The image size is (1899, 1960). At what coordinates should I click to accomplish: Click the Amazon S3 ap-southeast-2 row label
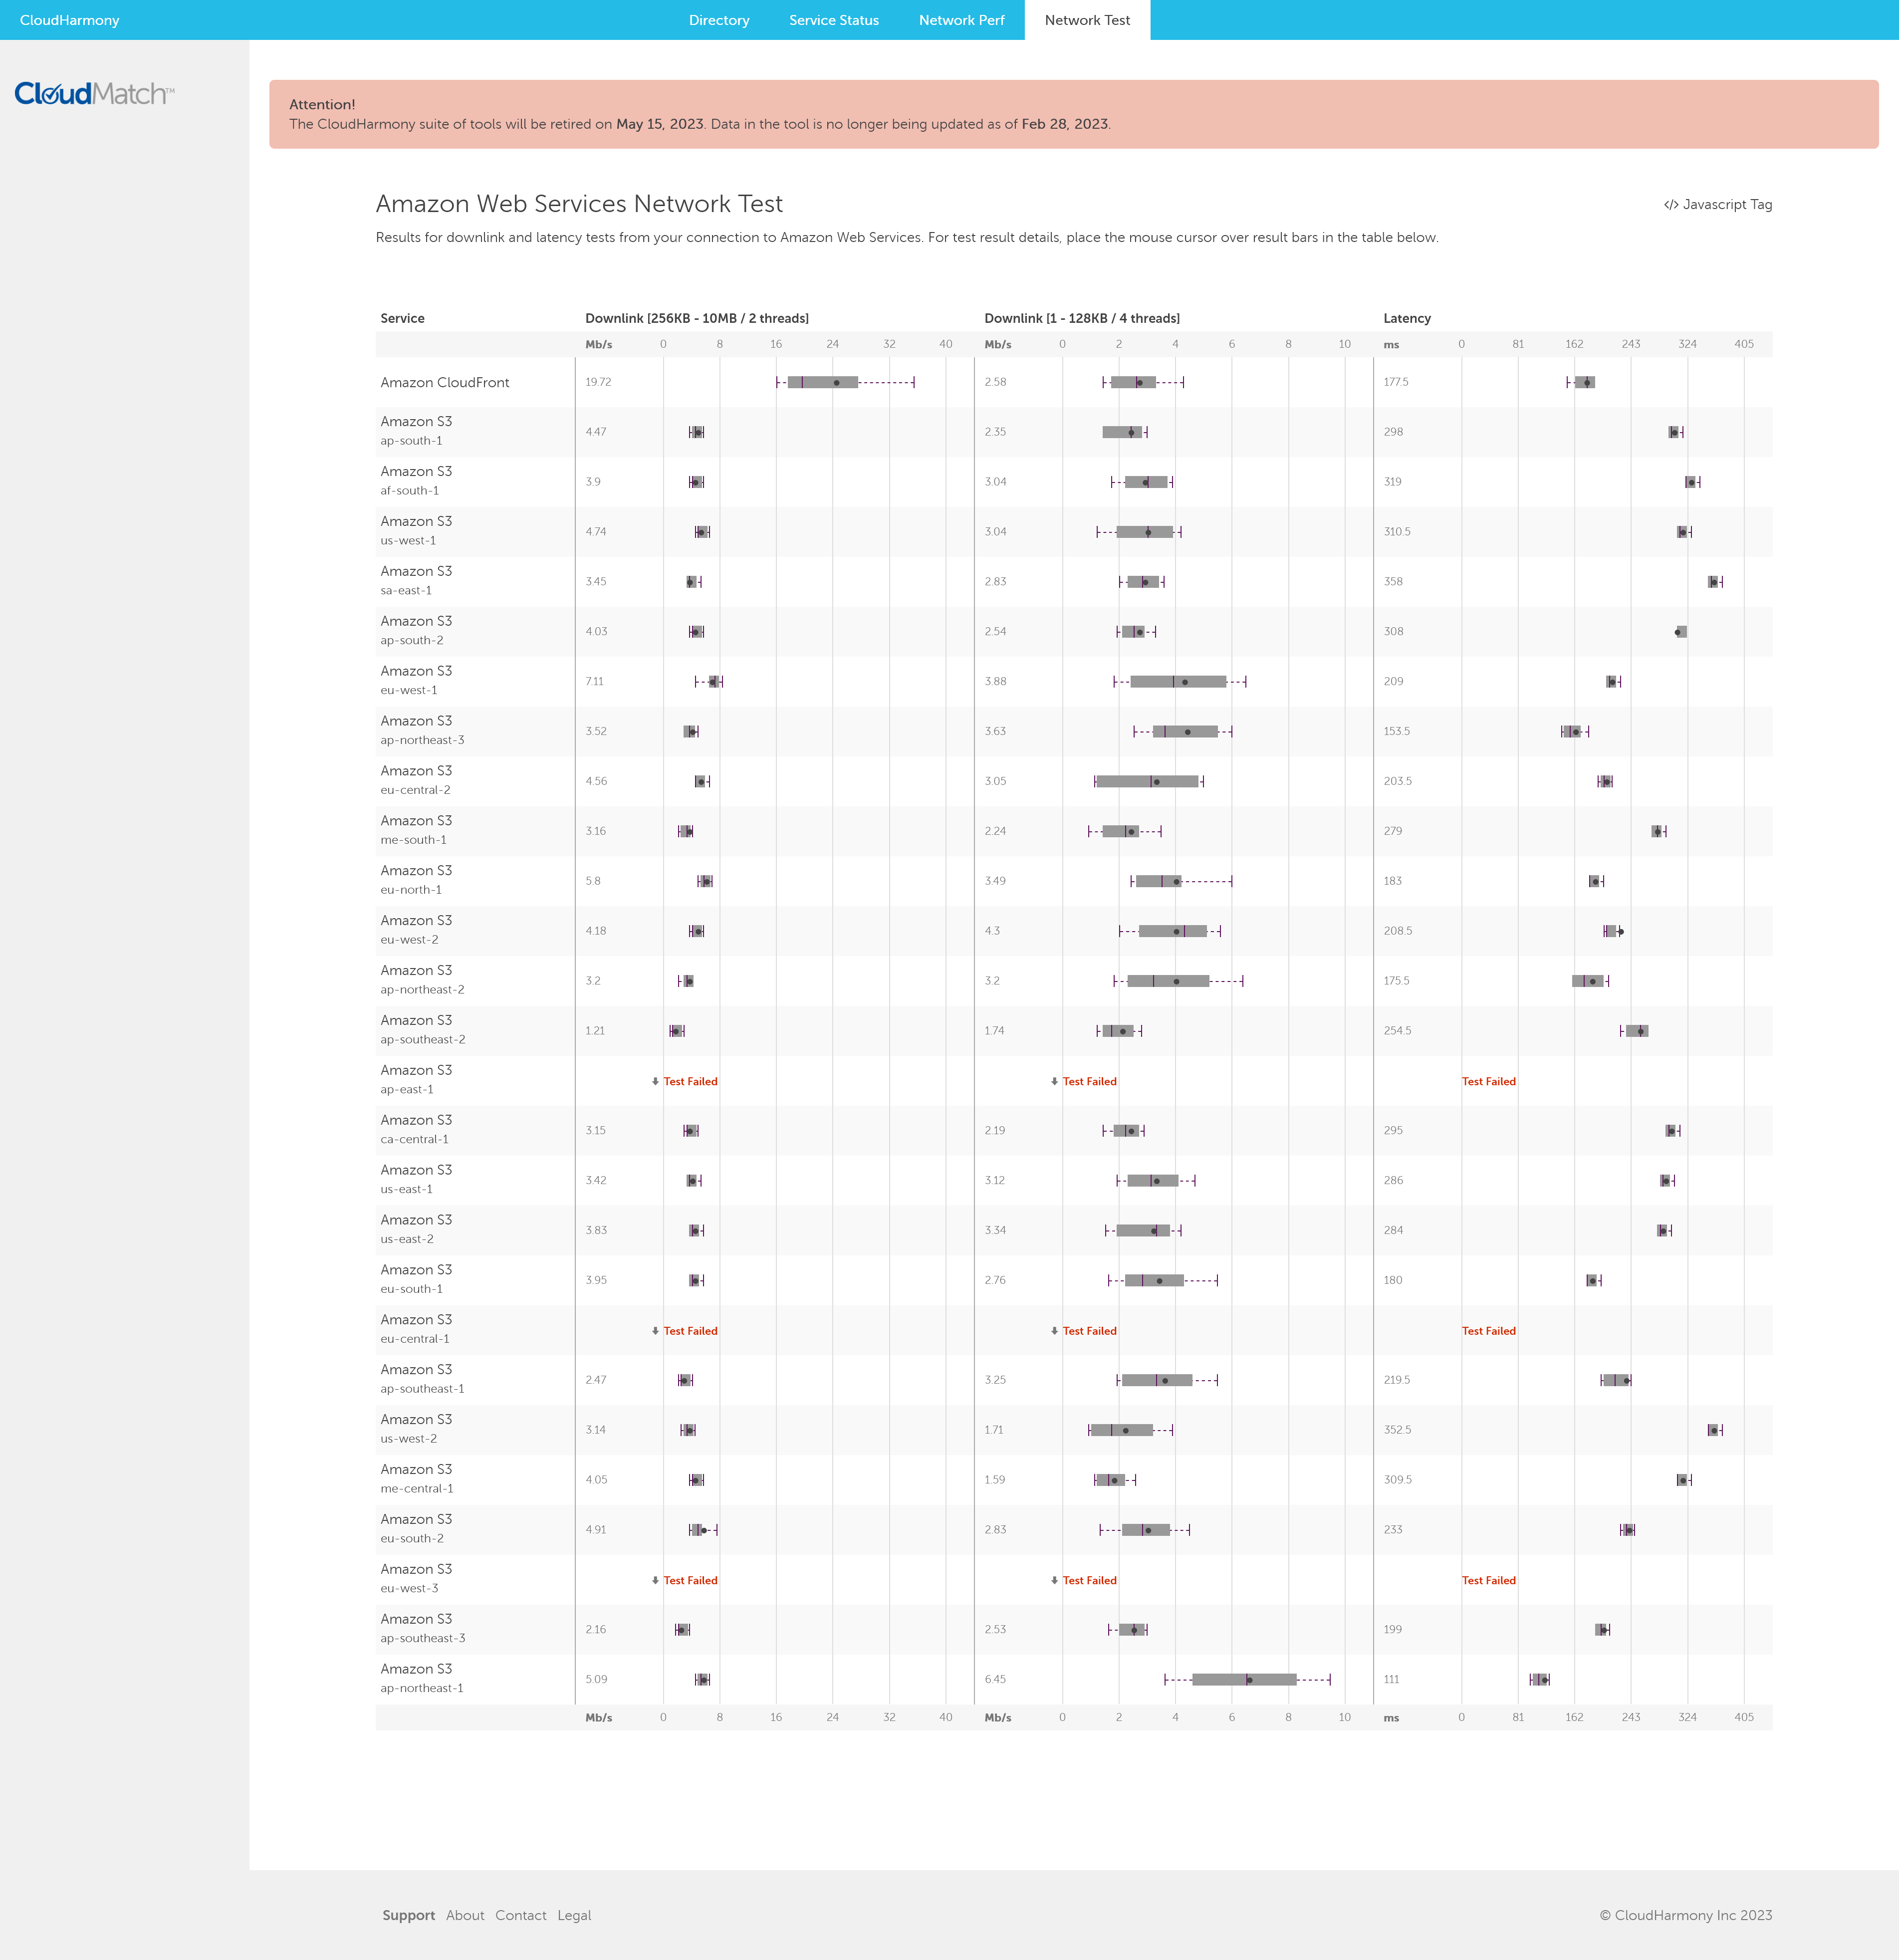click(423, 1030)
